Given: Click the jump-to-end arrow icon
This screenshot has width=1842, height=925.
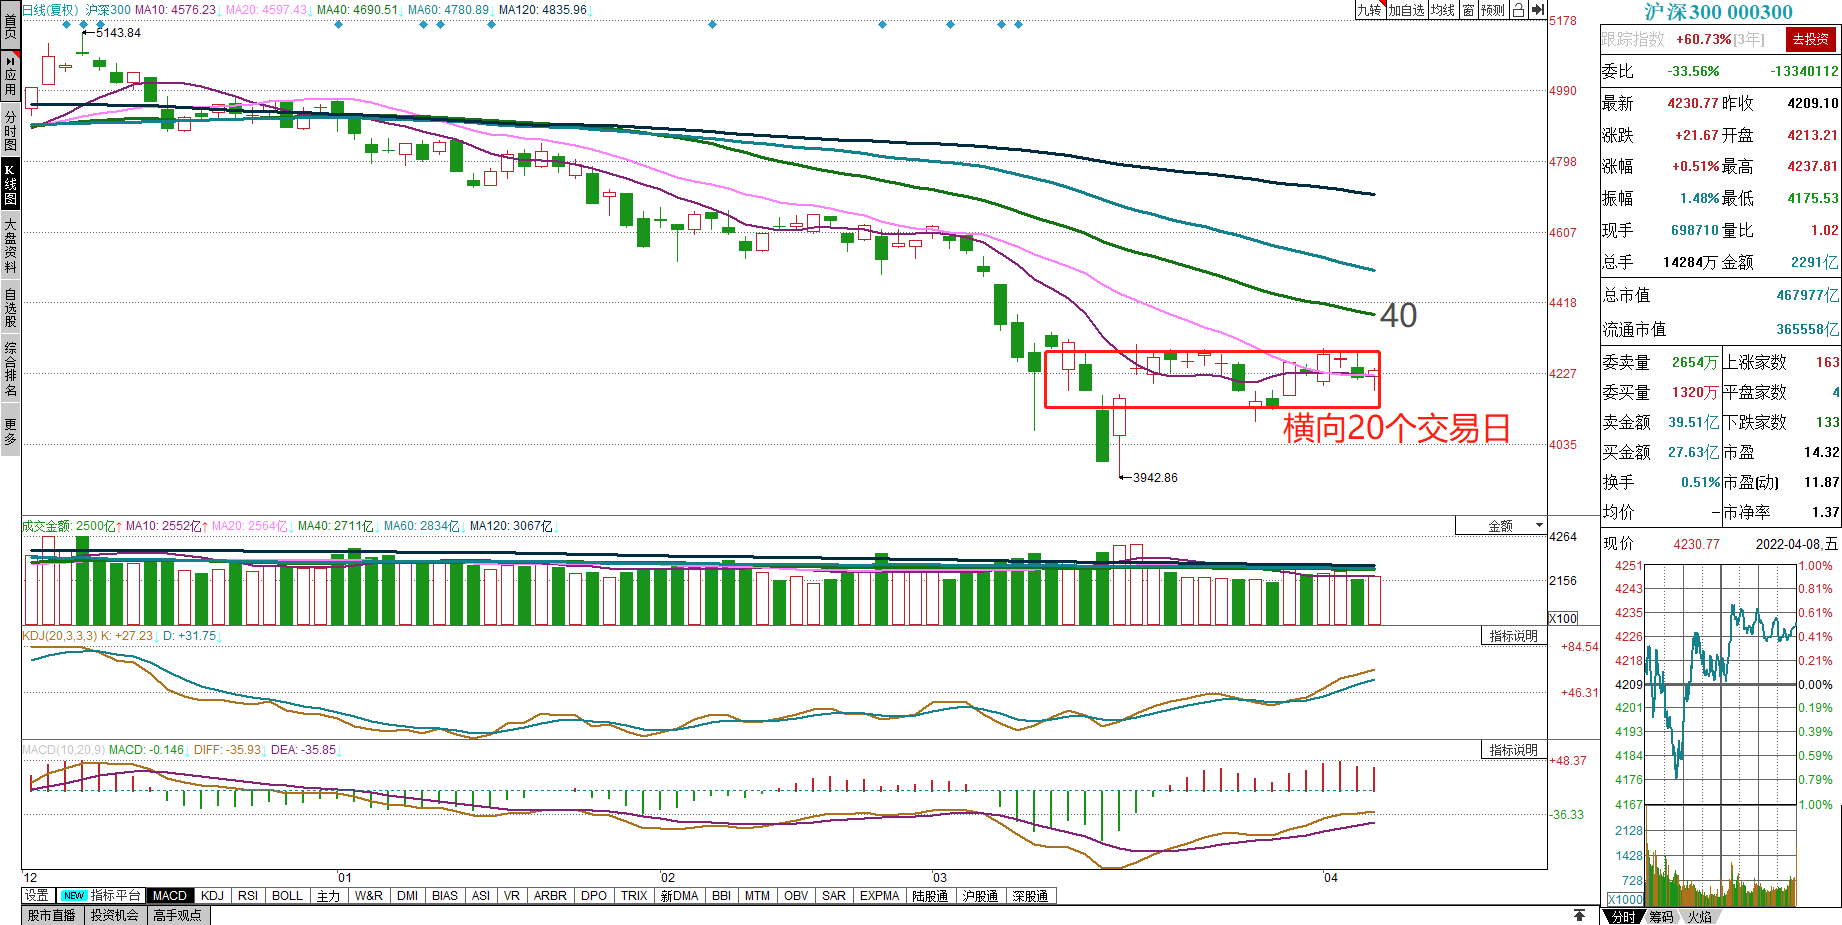Looking at the screenshot, I should (1538, 10).
